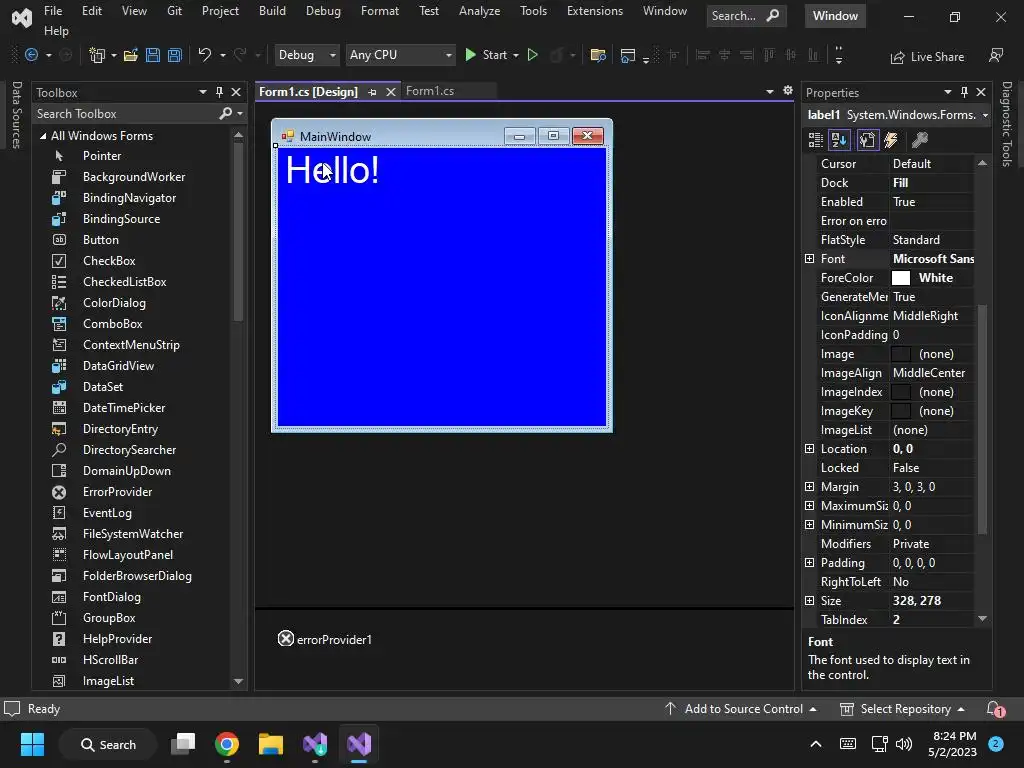Switch to the Form1.cs code tab
Screen dimensions: 1024x768
coord(430,91)
